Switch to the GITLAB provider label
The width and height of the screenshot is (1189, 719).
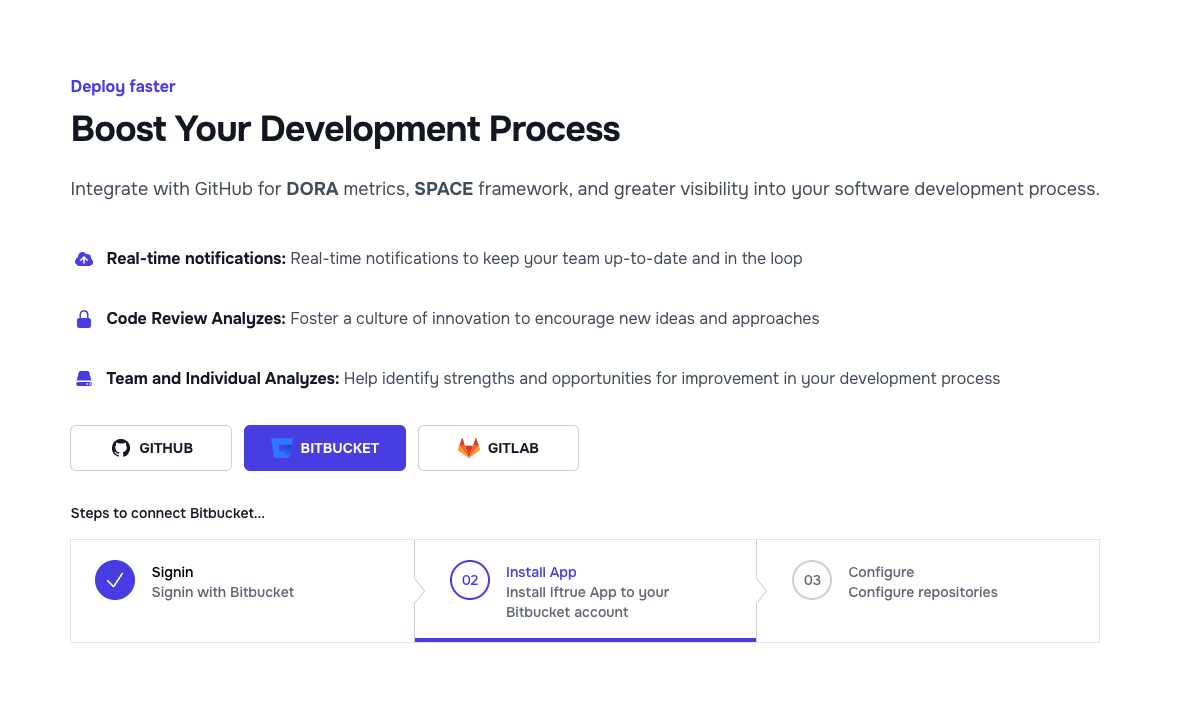(x=513, y=448)
